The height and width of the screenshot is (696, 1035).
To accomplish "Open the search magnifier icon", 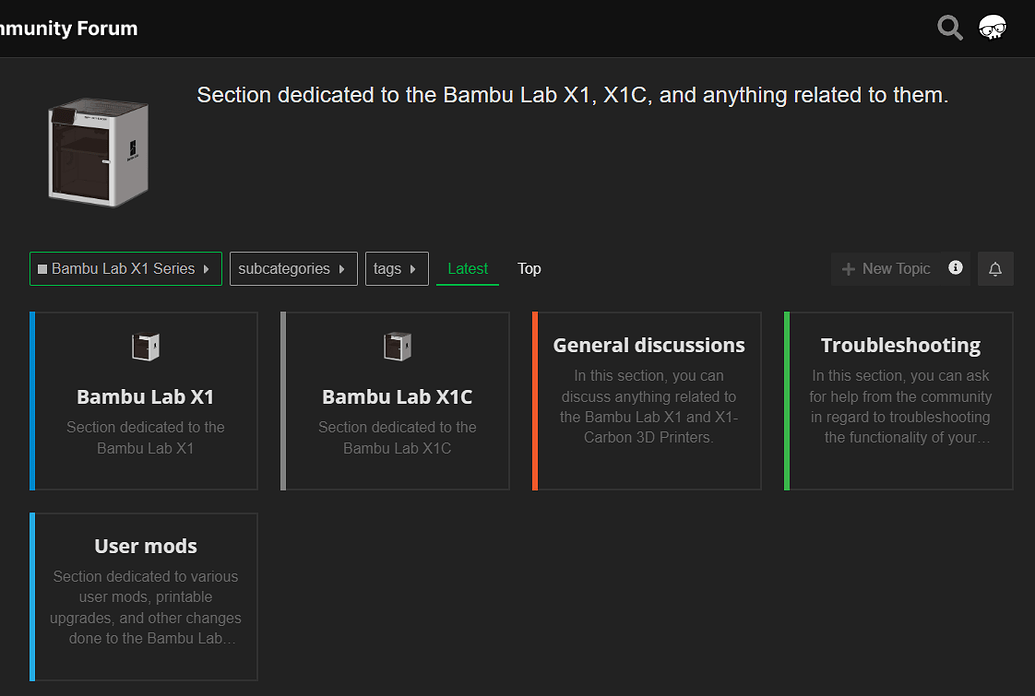I will click(x=950, y=28).
